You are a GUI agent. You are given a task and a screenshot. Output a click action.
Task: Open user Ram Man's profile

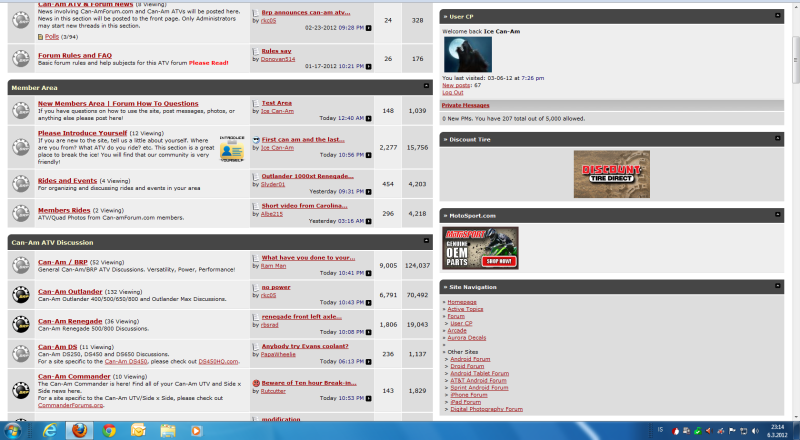click(x=273, y=266)
